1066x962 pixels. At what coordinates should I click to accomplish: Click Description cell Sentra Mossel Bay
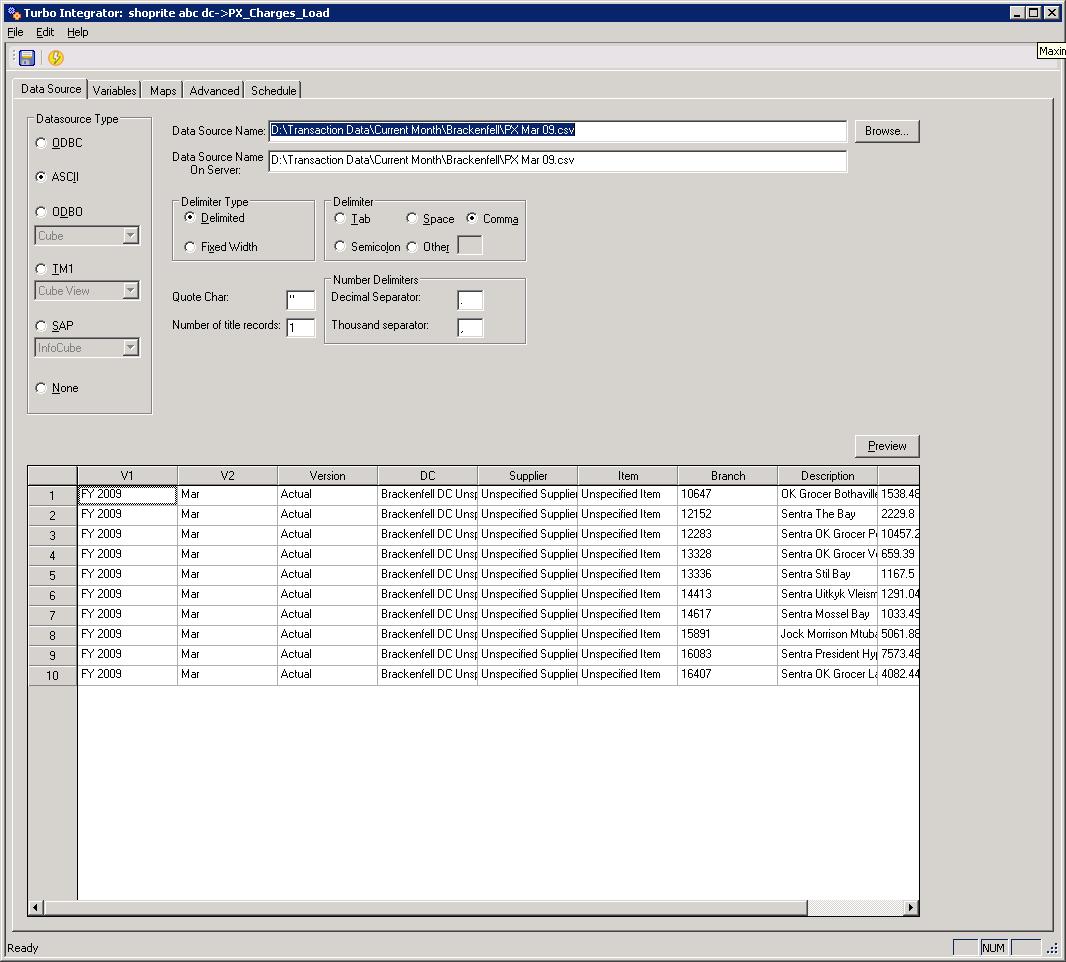coord(827,614)
